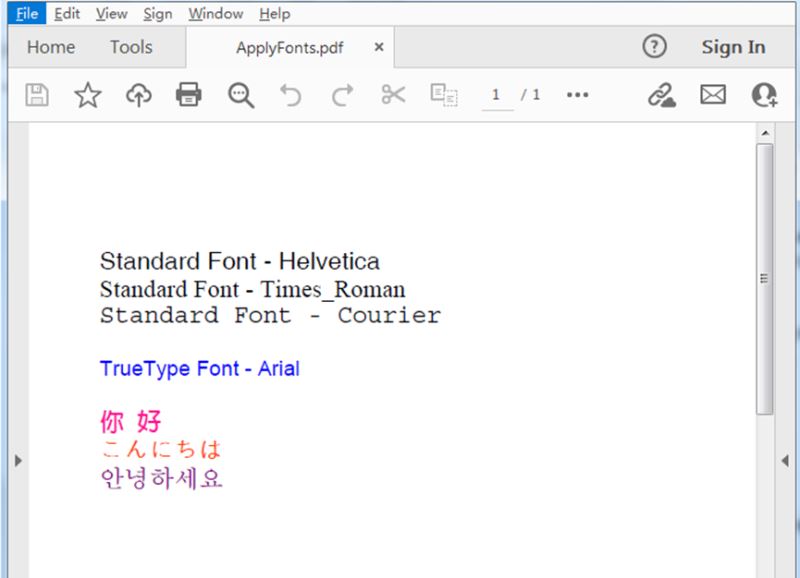Click the 'Standard Font - Times_Roman' line
The image size is (800, 578).
253,290
